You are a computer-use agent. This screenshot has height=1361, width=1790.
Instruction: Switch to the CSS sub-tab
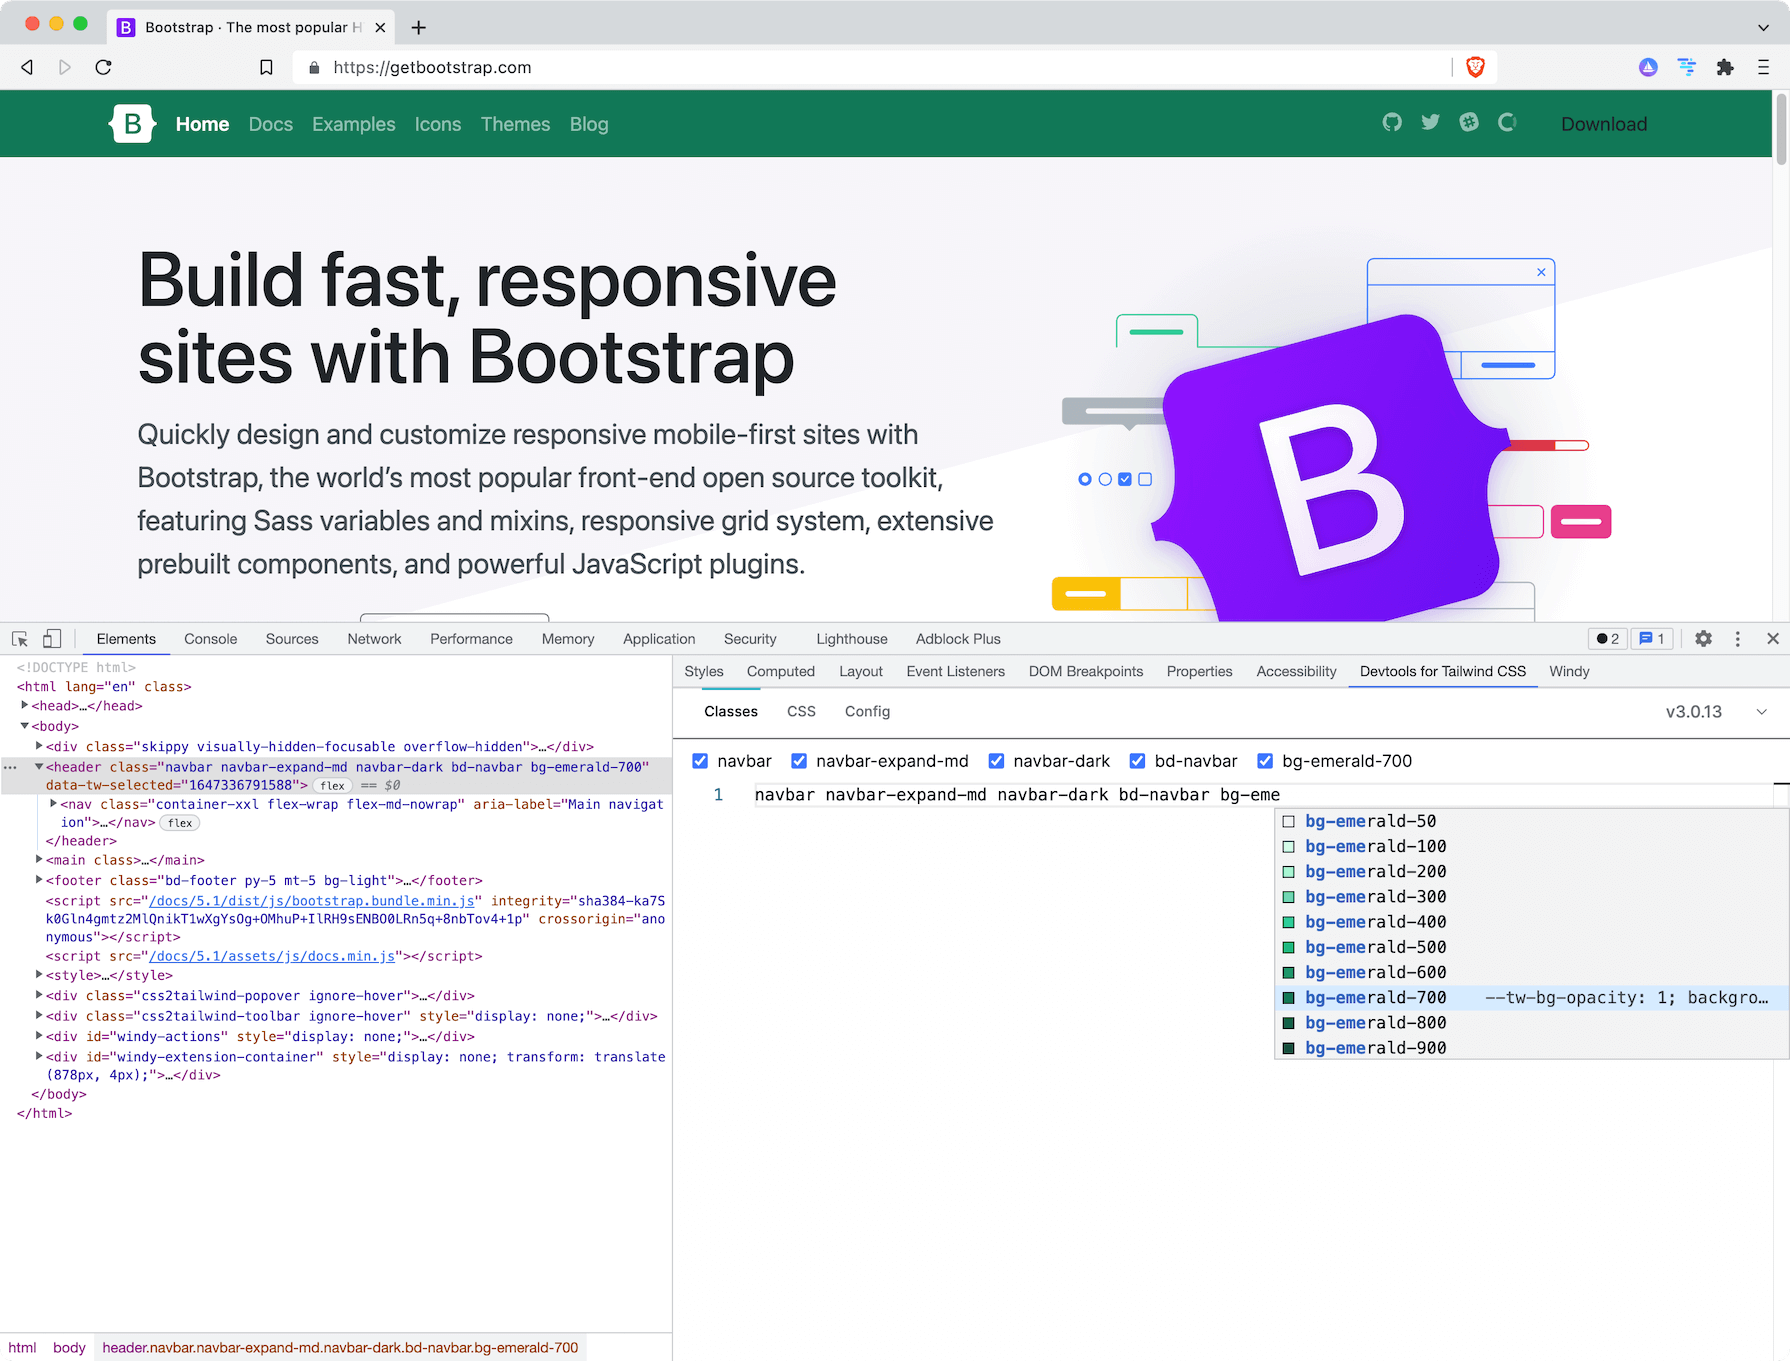[801, 712]
